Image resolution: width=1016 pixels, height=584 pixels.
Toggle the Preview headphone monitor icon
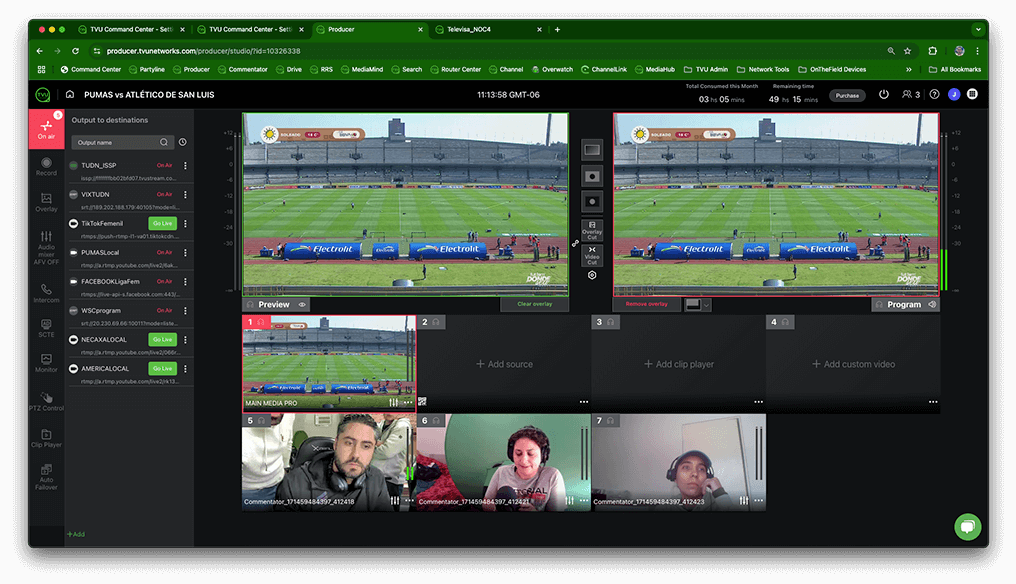pyautogui.click(x=251, y=305)
